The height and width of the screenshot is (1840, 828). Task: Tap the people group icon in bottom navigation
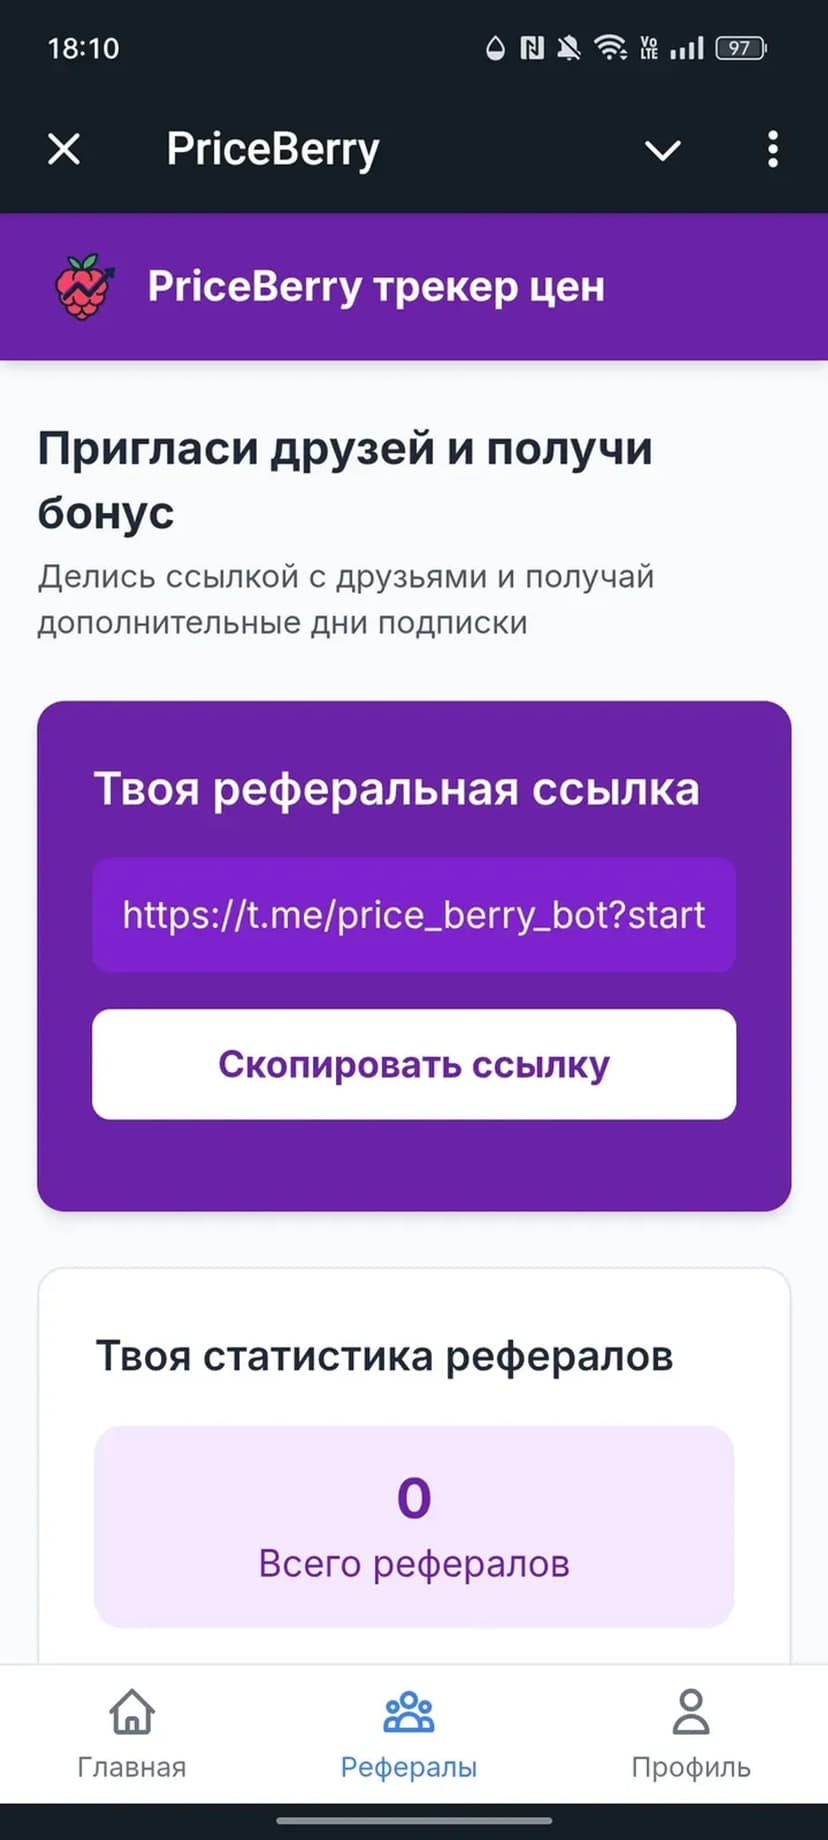click(409, 1712)
